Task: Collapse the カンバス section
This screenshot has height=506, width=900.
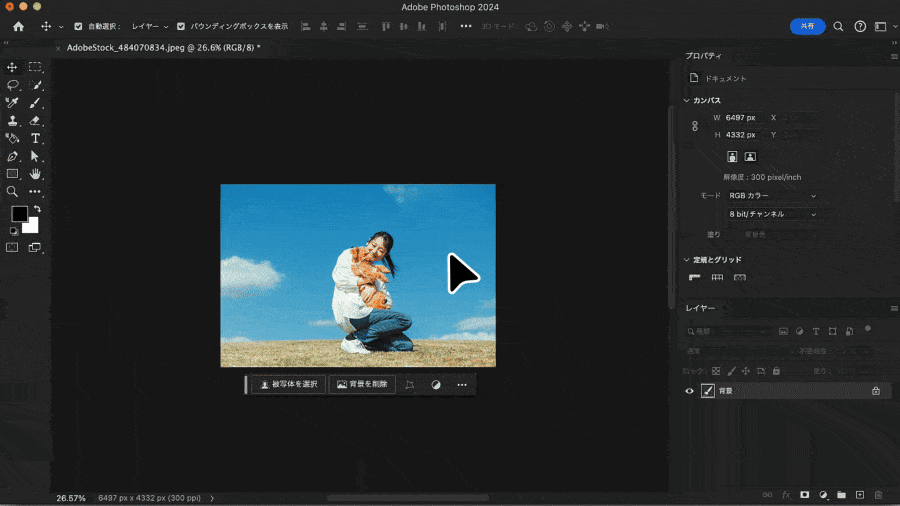Action: 686,100
